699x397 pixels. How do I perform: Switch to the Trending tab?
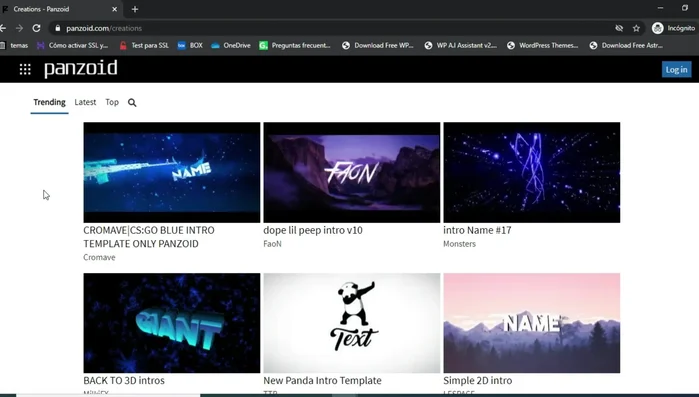[x=49, y=102]
